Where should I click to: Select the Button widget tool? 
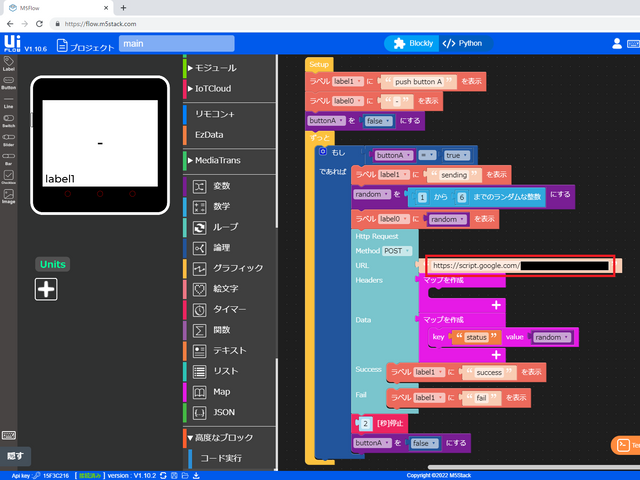point(9,81)
